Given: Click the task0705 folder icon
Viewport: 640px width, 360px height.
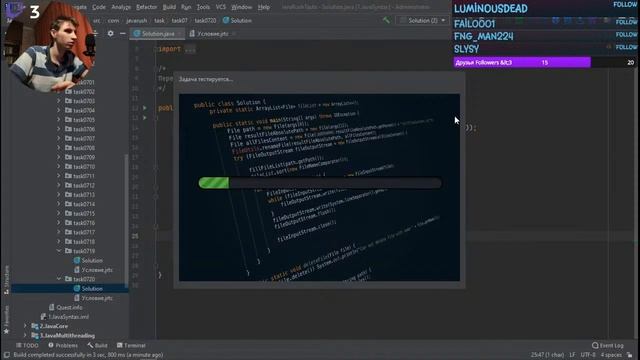Looking at the screenshot, I should [x=69, y=120].
